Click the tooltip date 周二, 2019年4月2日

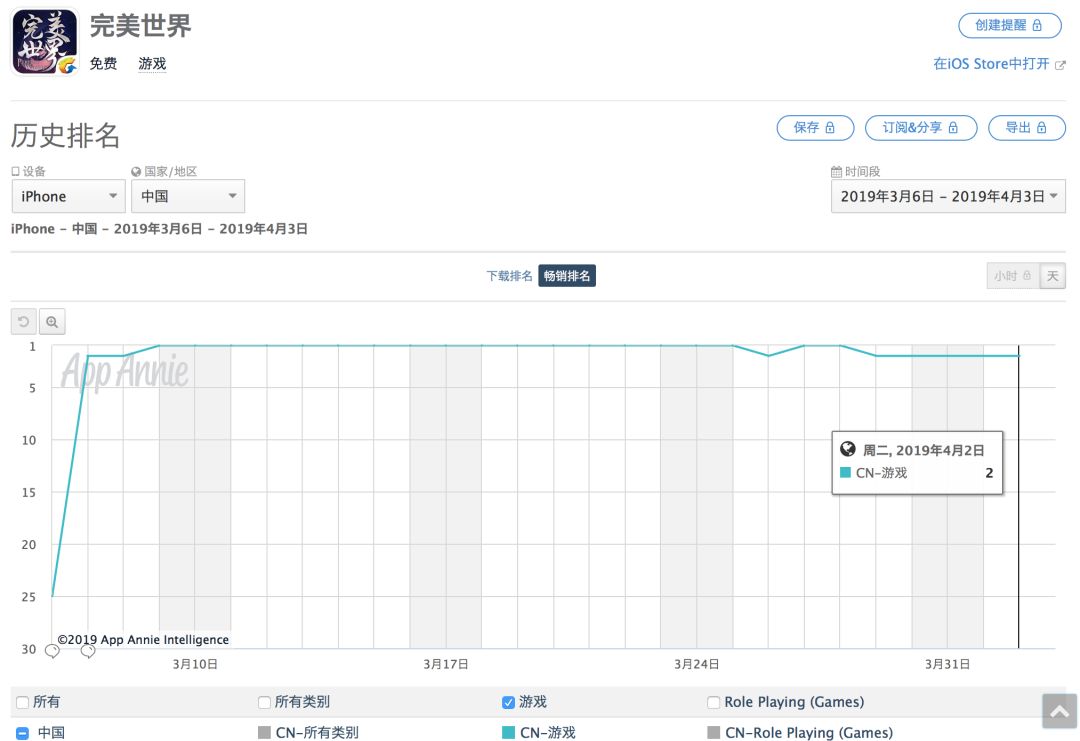(923, 450)
